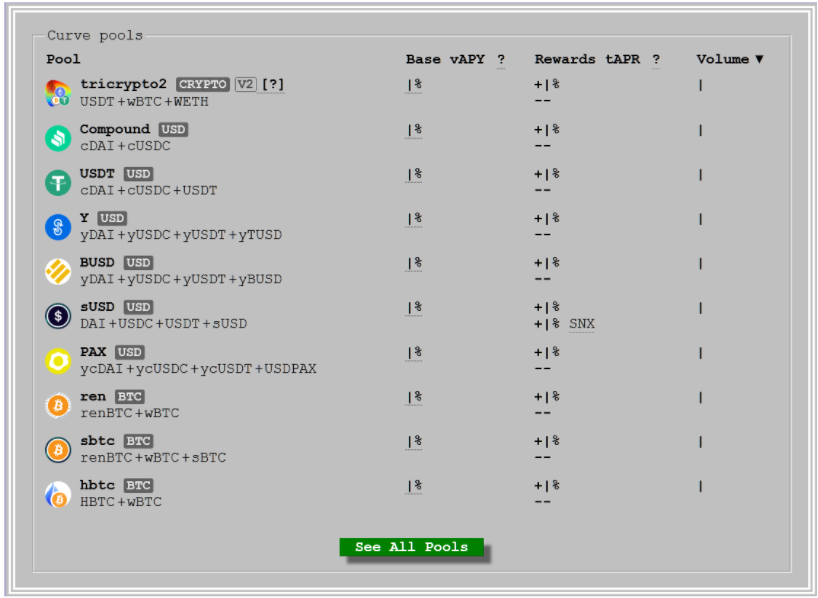Click the SNX reward label in sUSD row
Image resolution: width=818 pixels, height=598 pixels.
point(582,324)
